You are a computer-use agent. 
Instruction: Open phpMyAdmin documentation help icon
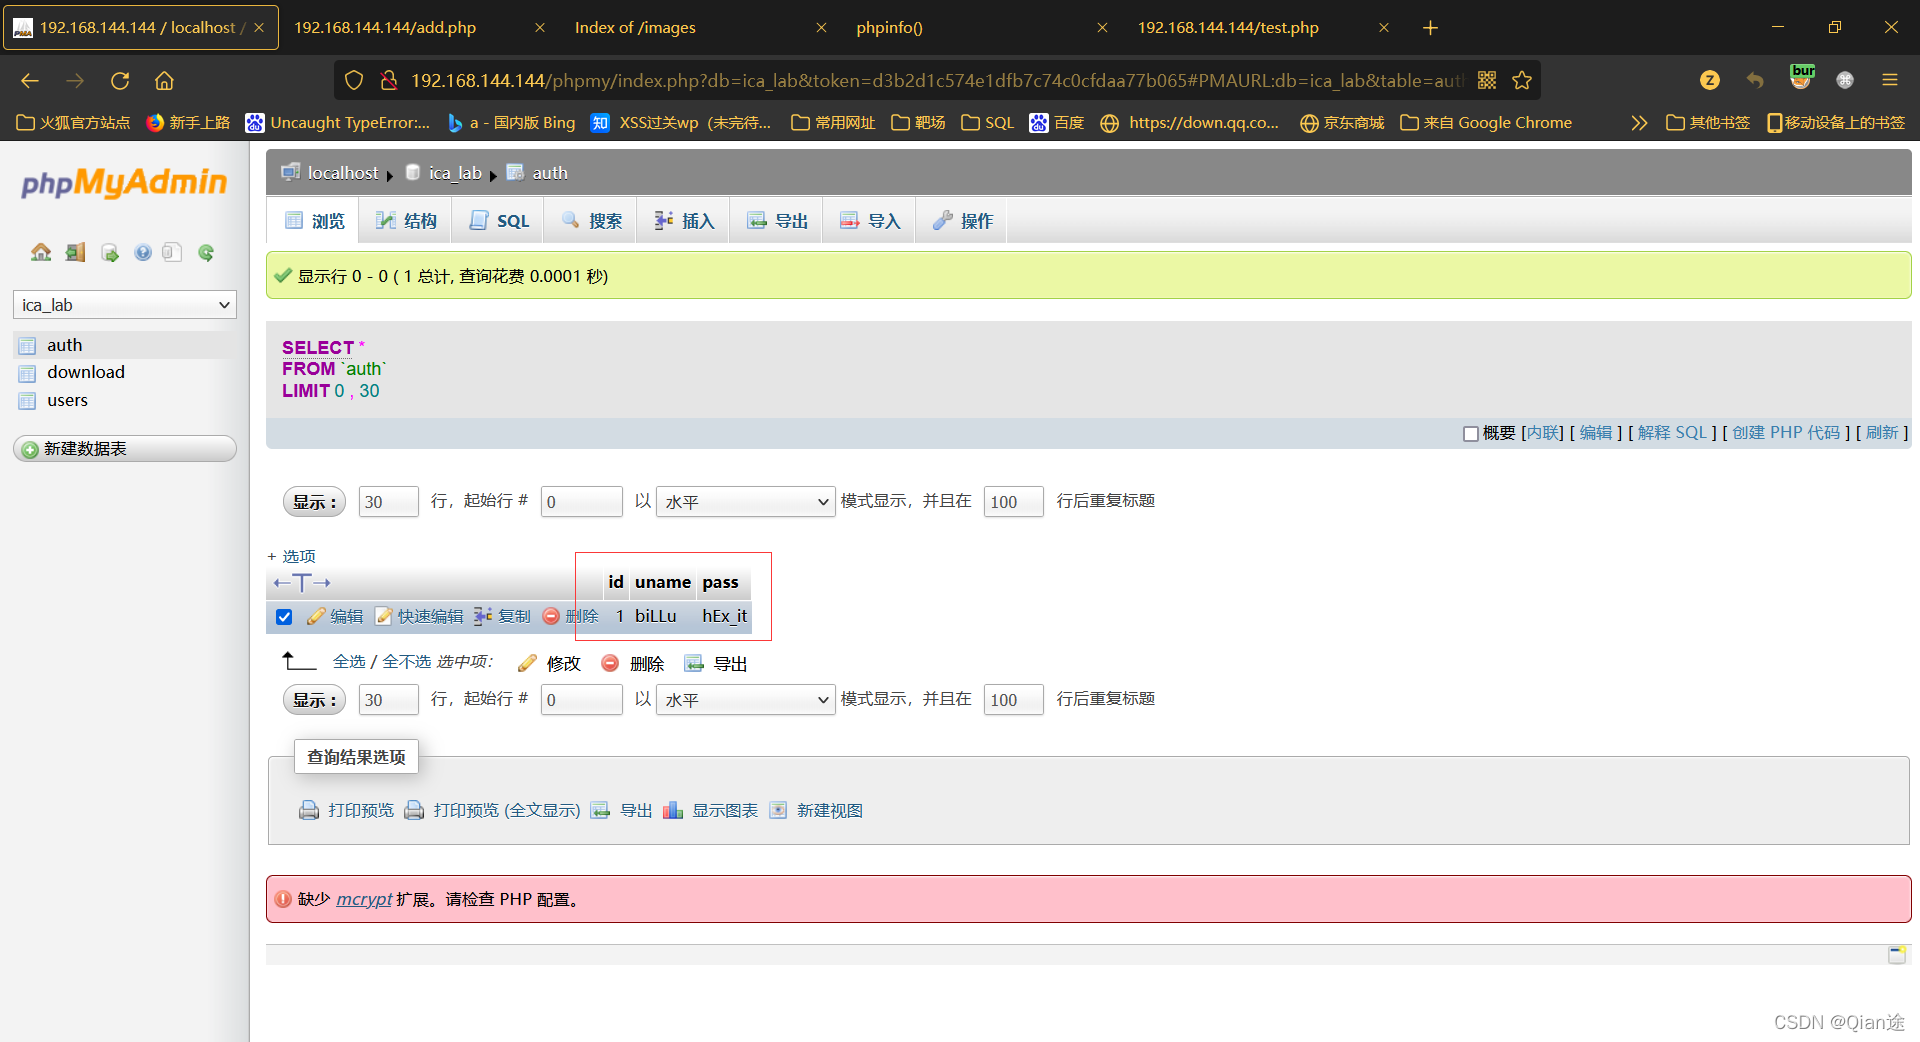pyautogui.click(x=143, y=252)
